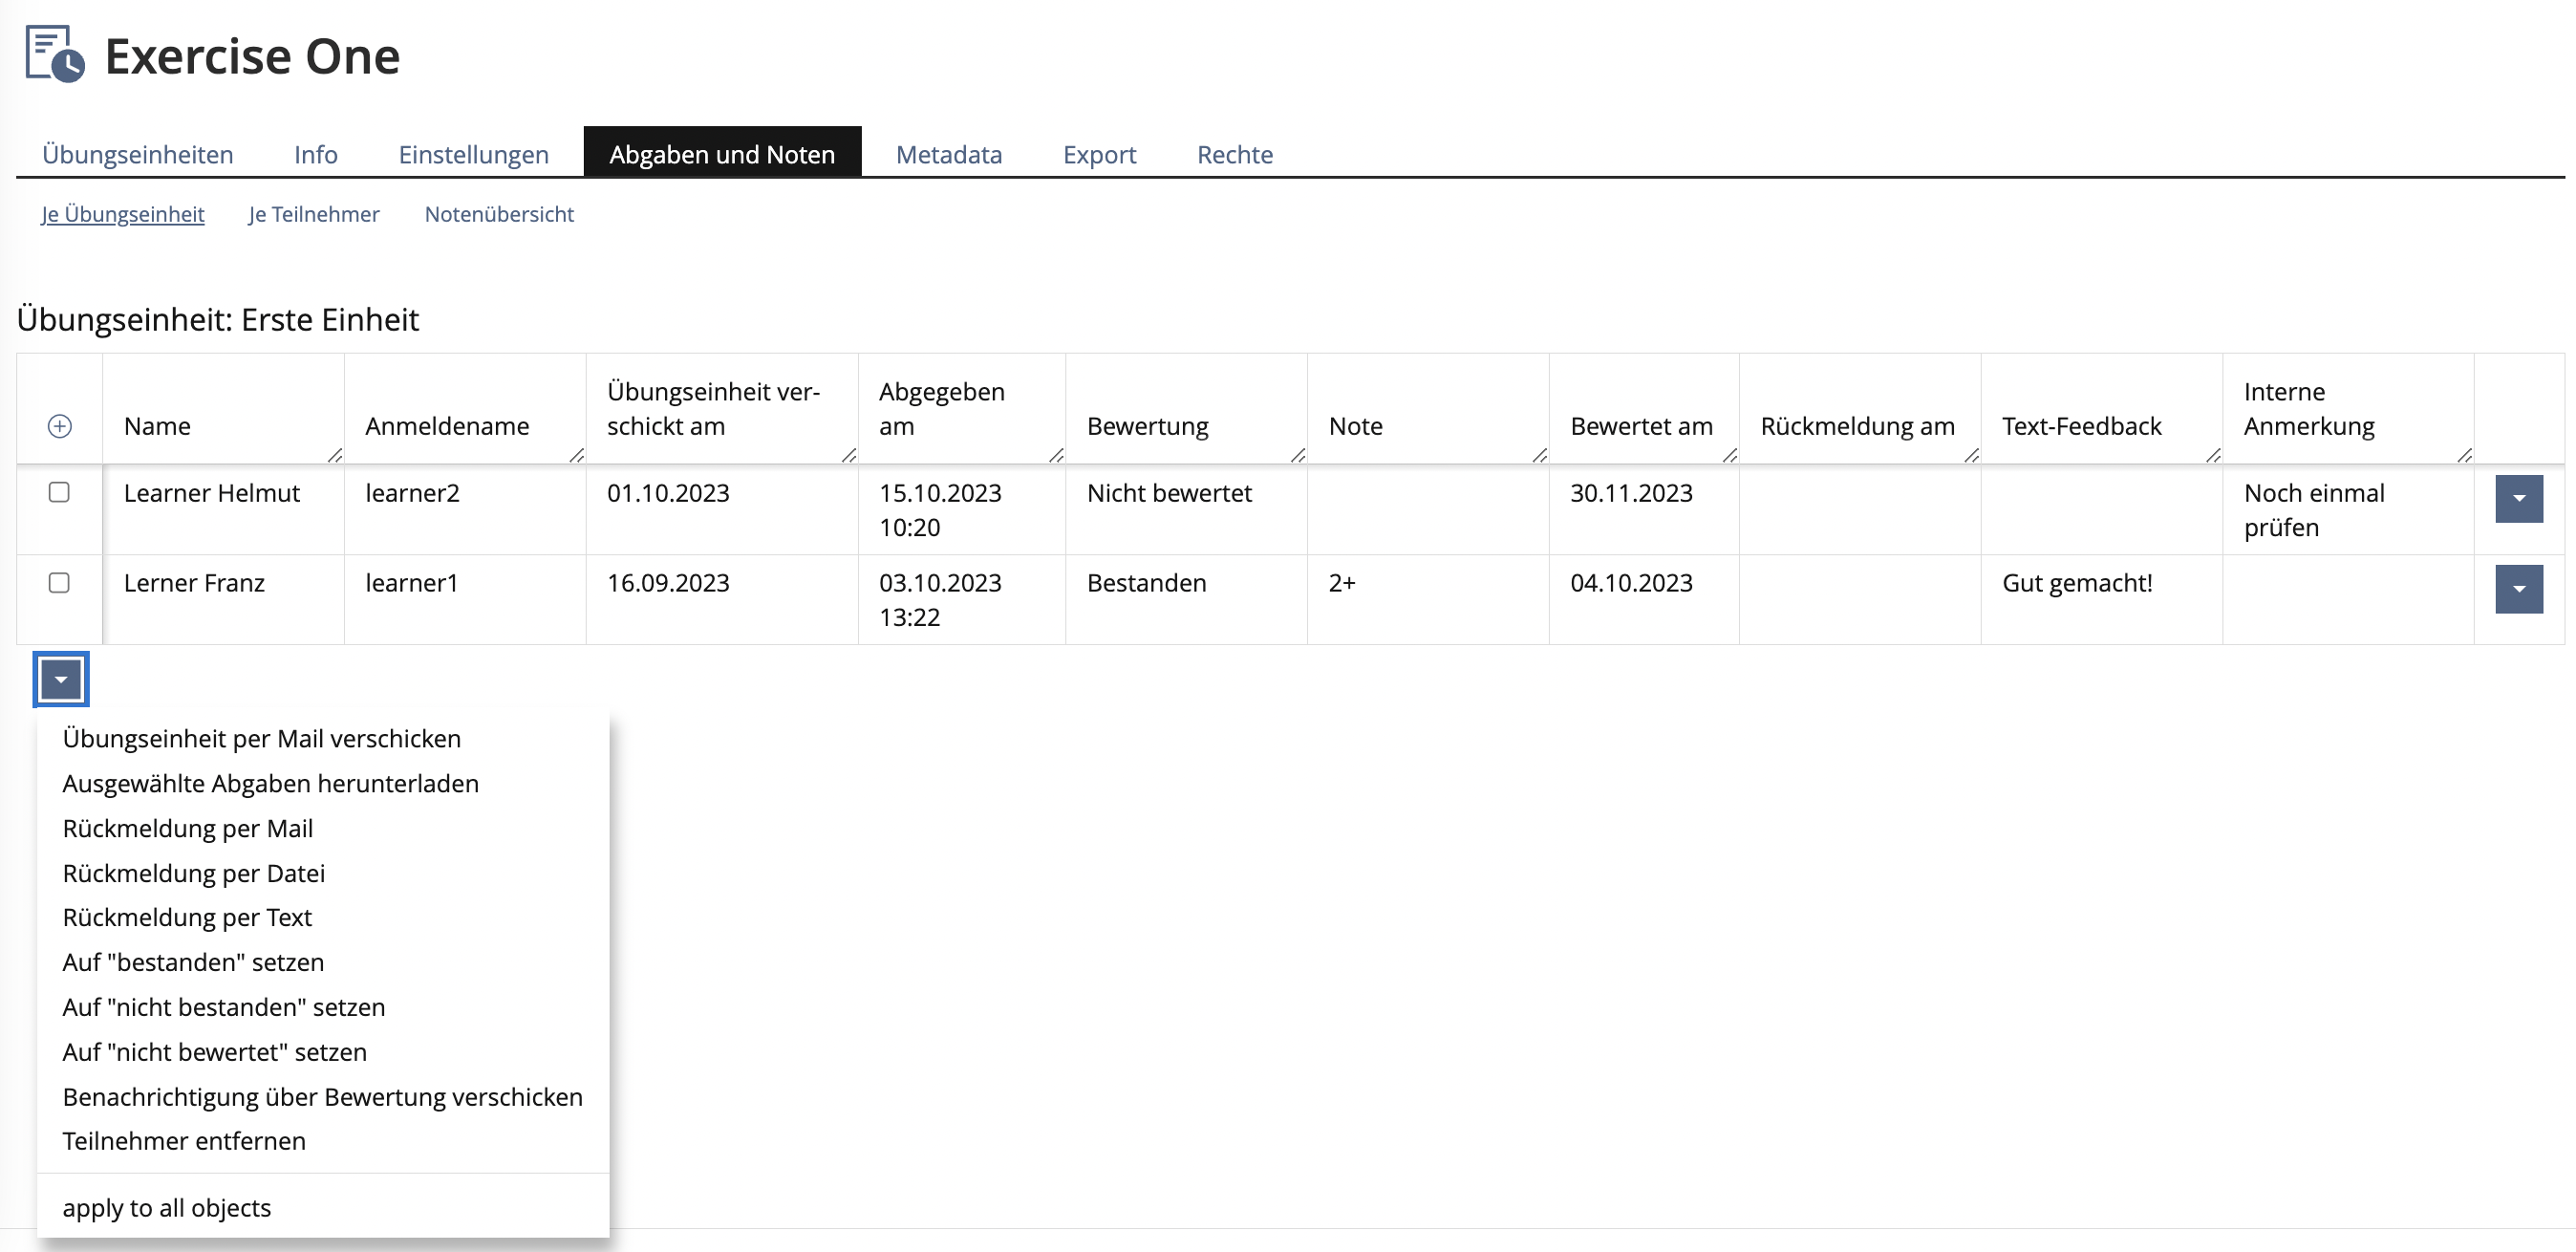
Task: Click resize handle of Interne Anmerkung column
Action: coord(2464,456)
